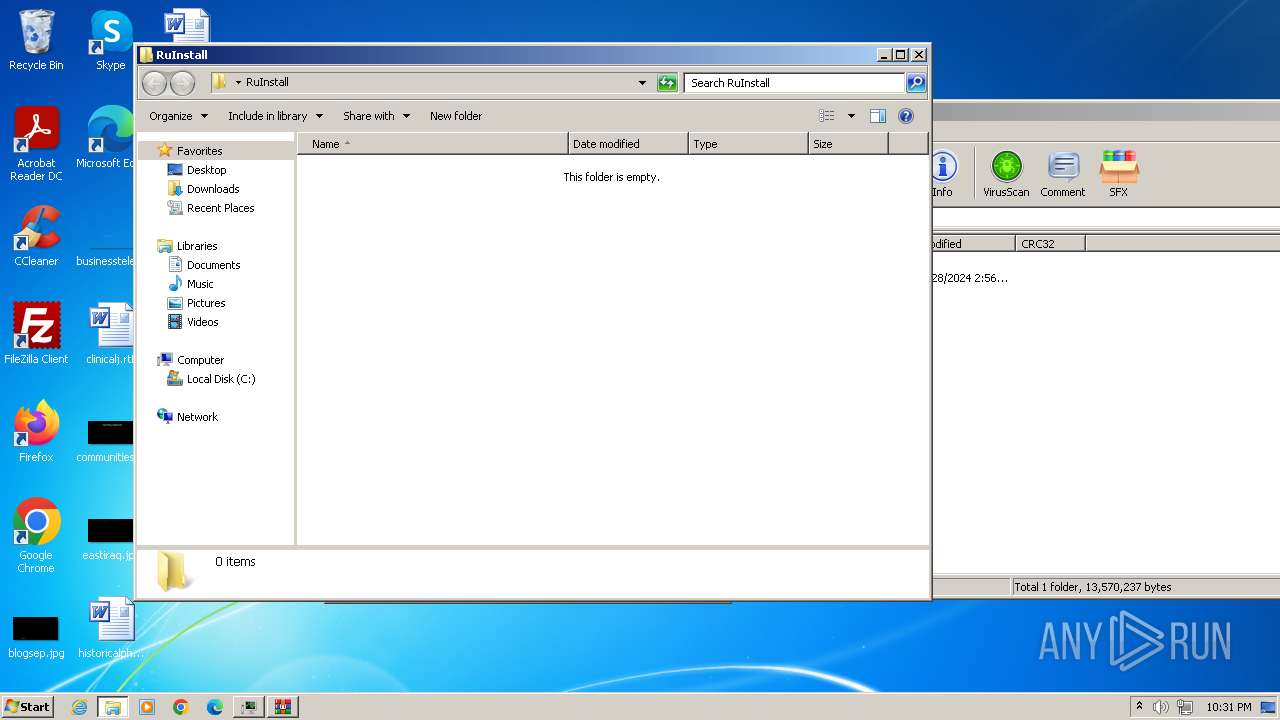Open the blogsep.jpg desktop file
Image resolution: width=1280 pixels, height=720 pixels.
pyautogui.click(x=36, y=636)
